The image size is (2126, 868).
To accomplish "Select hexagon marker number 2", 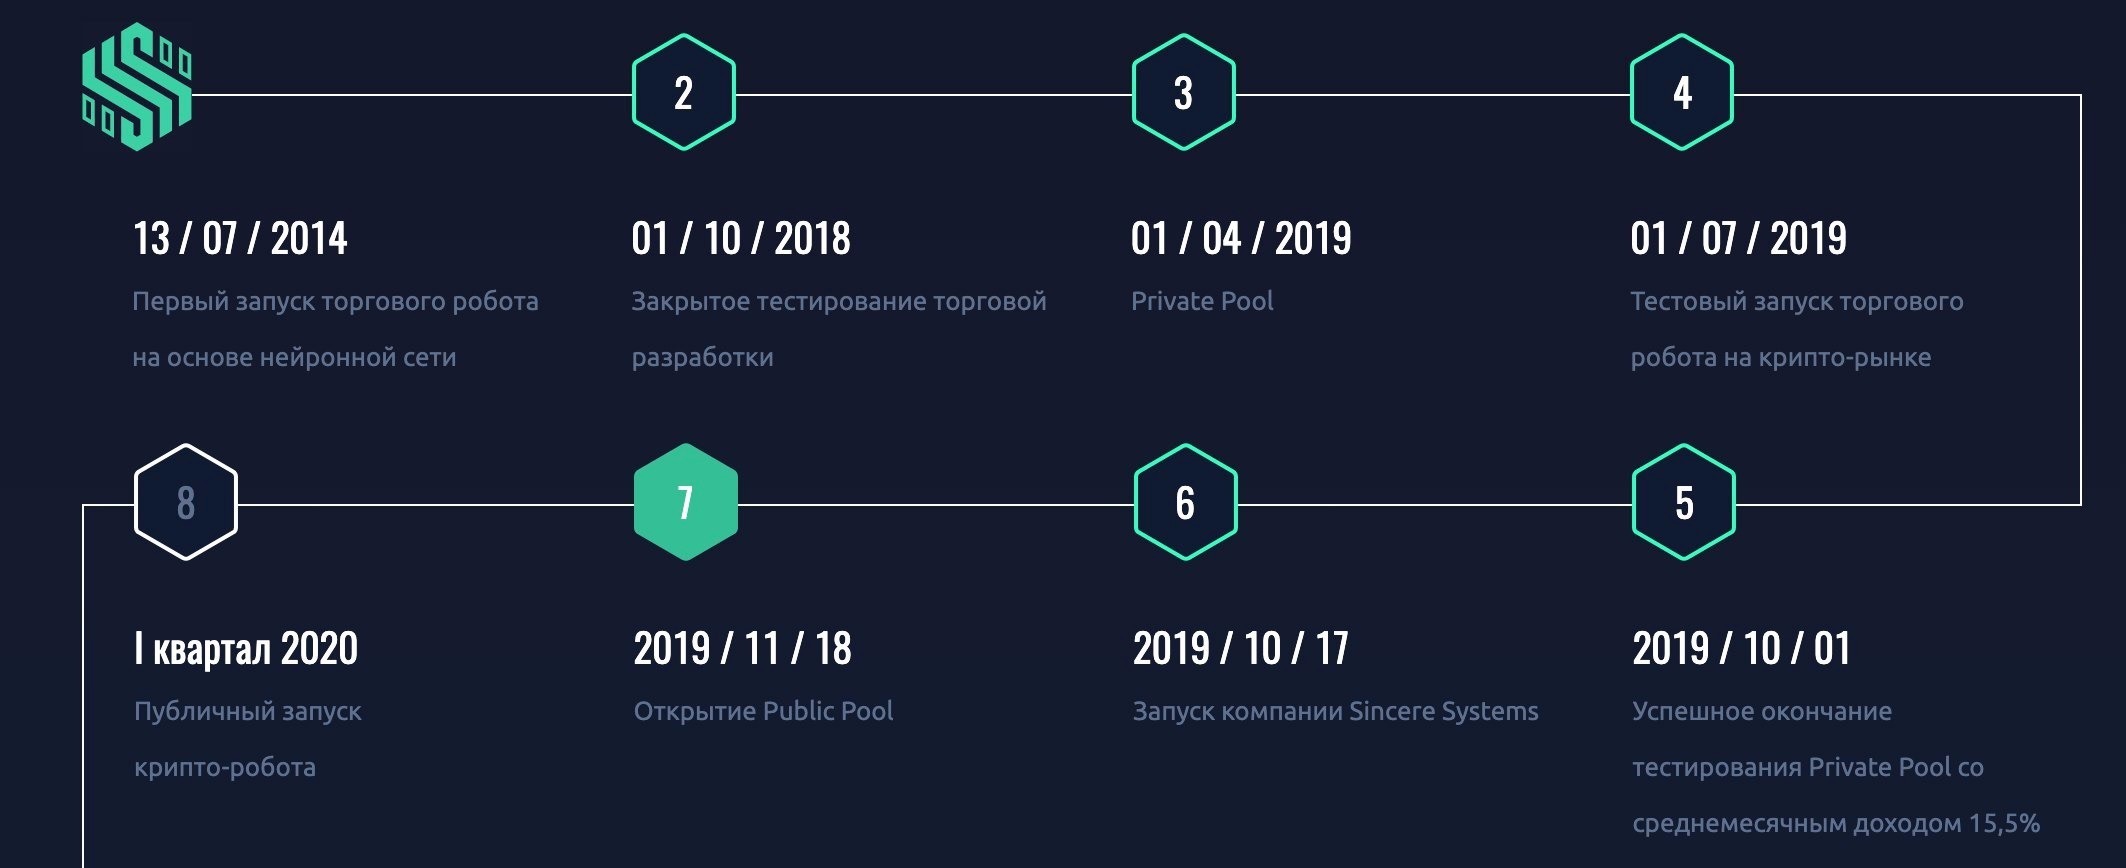I will 684,93.
